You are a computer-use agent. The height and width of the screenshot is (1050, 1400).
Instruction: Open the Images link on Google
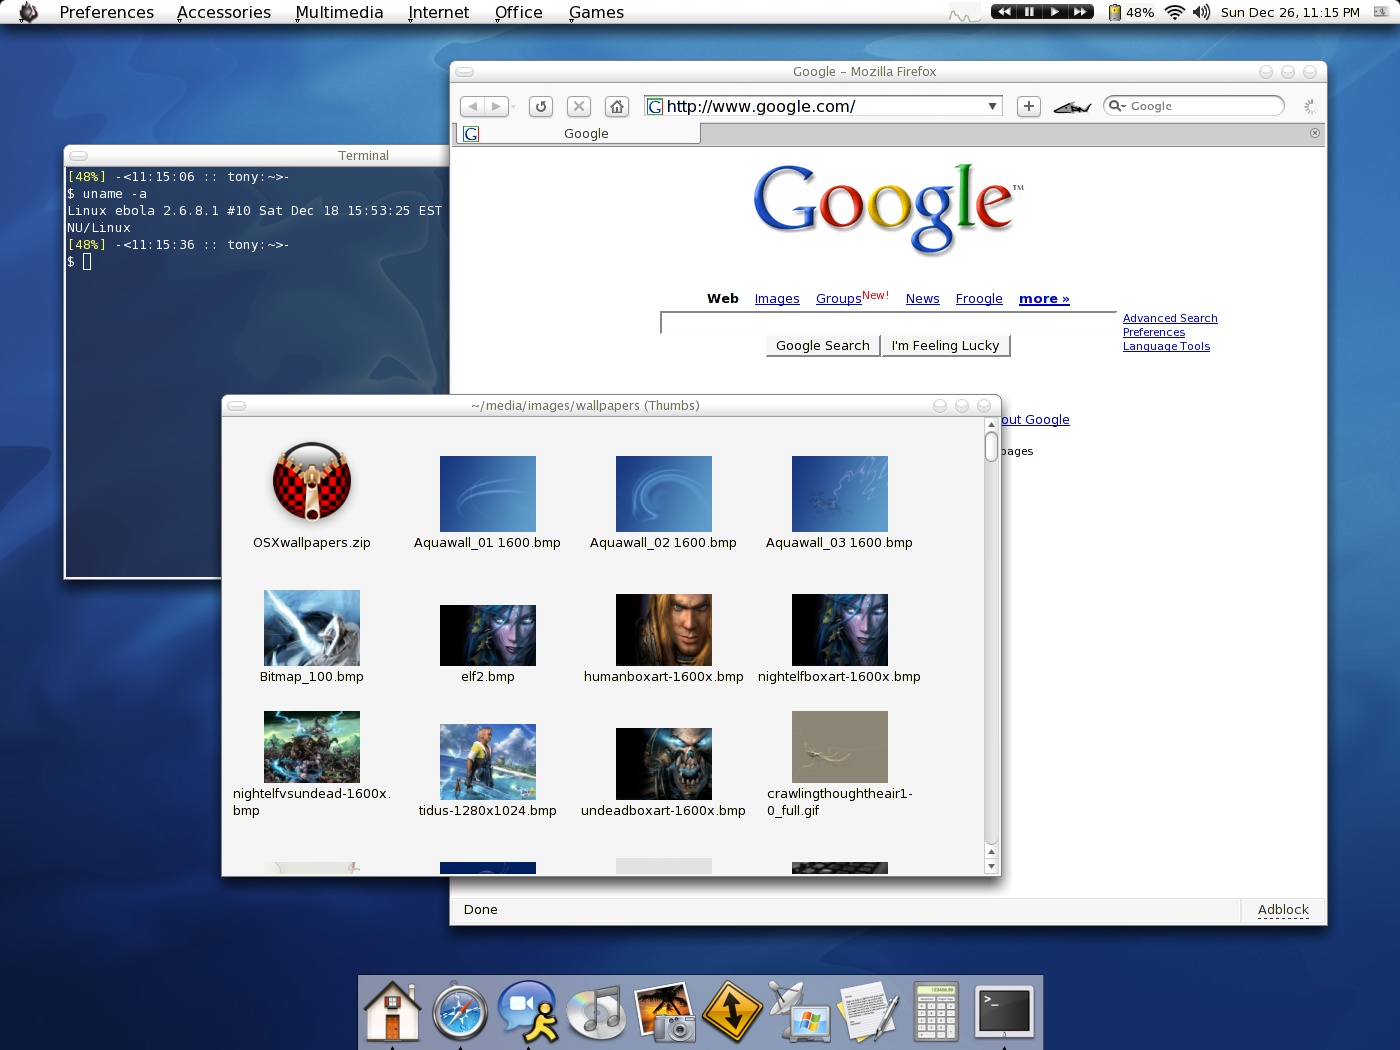777,298
